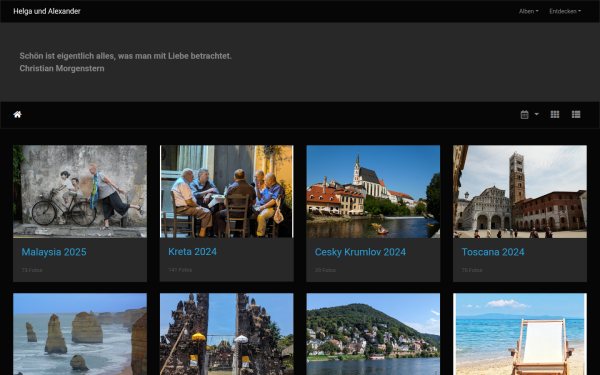Switch to grid view layout
Screen dimensions: 600x375
[x=555, y=114]
